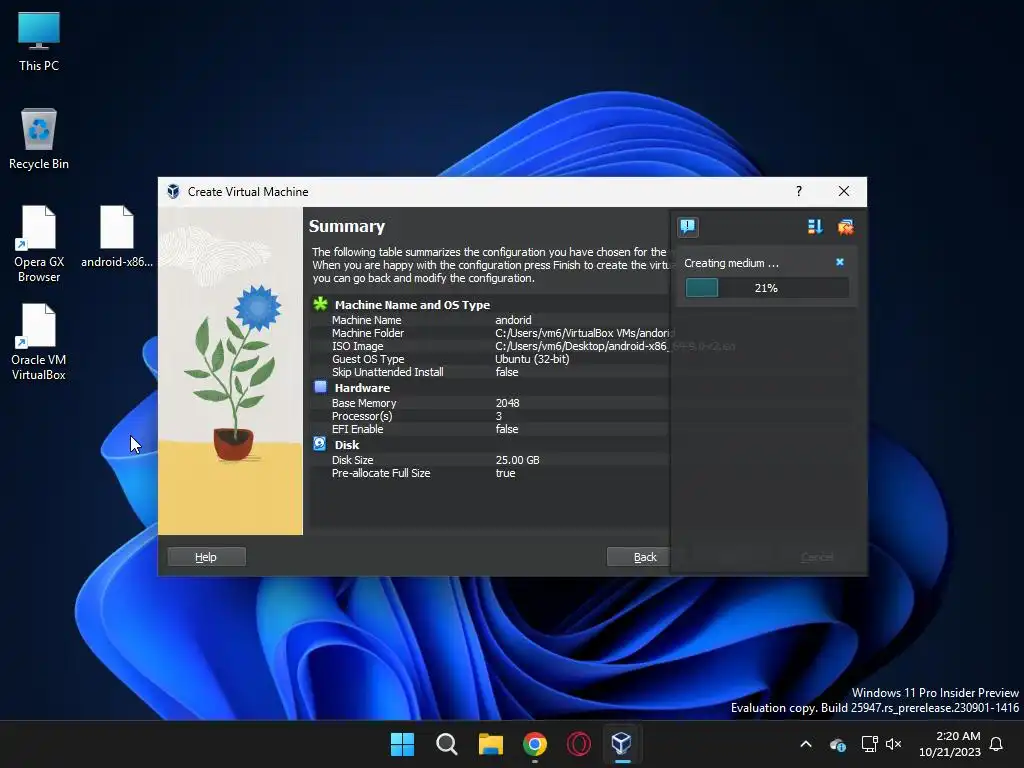Click the Pre-allocate Full Size 'true' value
The image size is (1024, 768).
tap(505, 473)
